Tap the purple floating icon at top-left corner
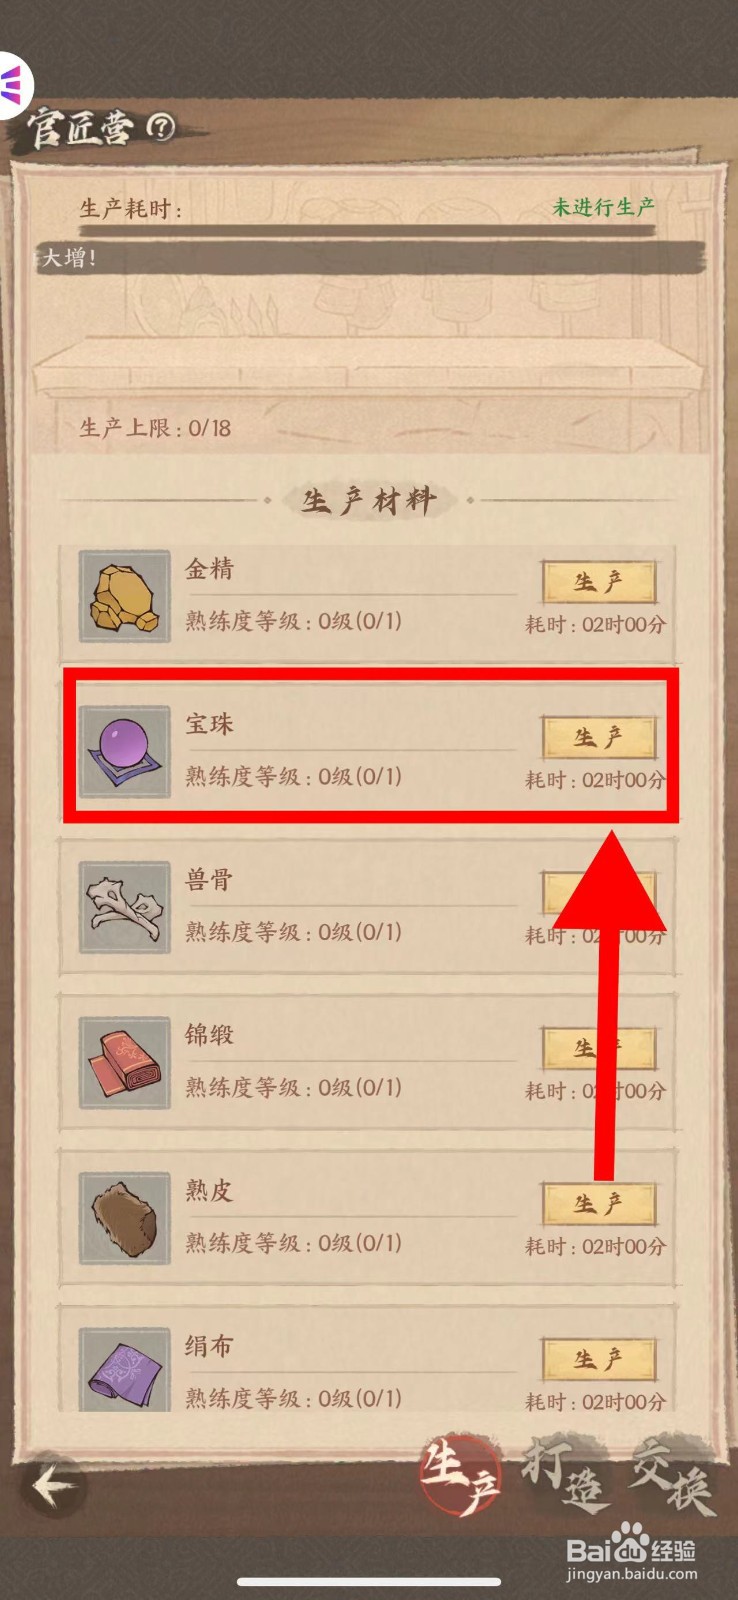This screenshot has width=738, height=1600. 14,84
